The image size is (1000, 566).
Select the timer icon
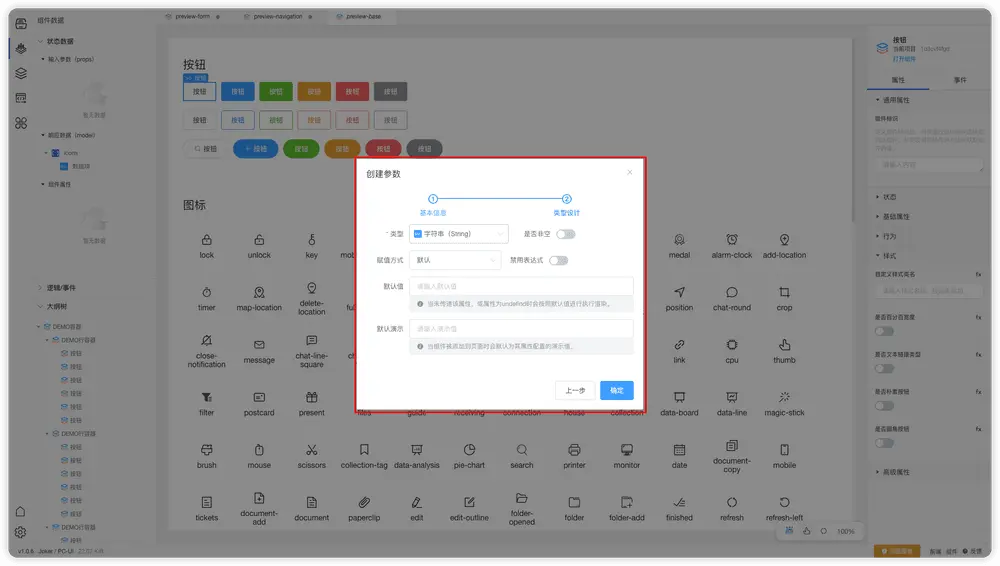[x=207, y=293]
